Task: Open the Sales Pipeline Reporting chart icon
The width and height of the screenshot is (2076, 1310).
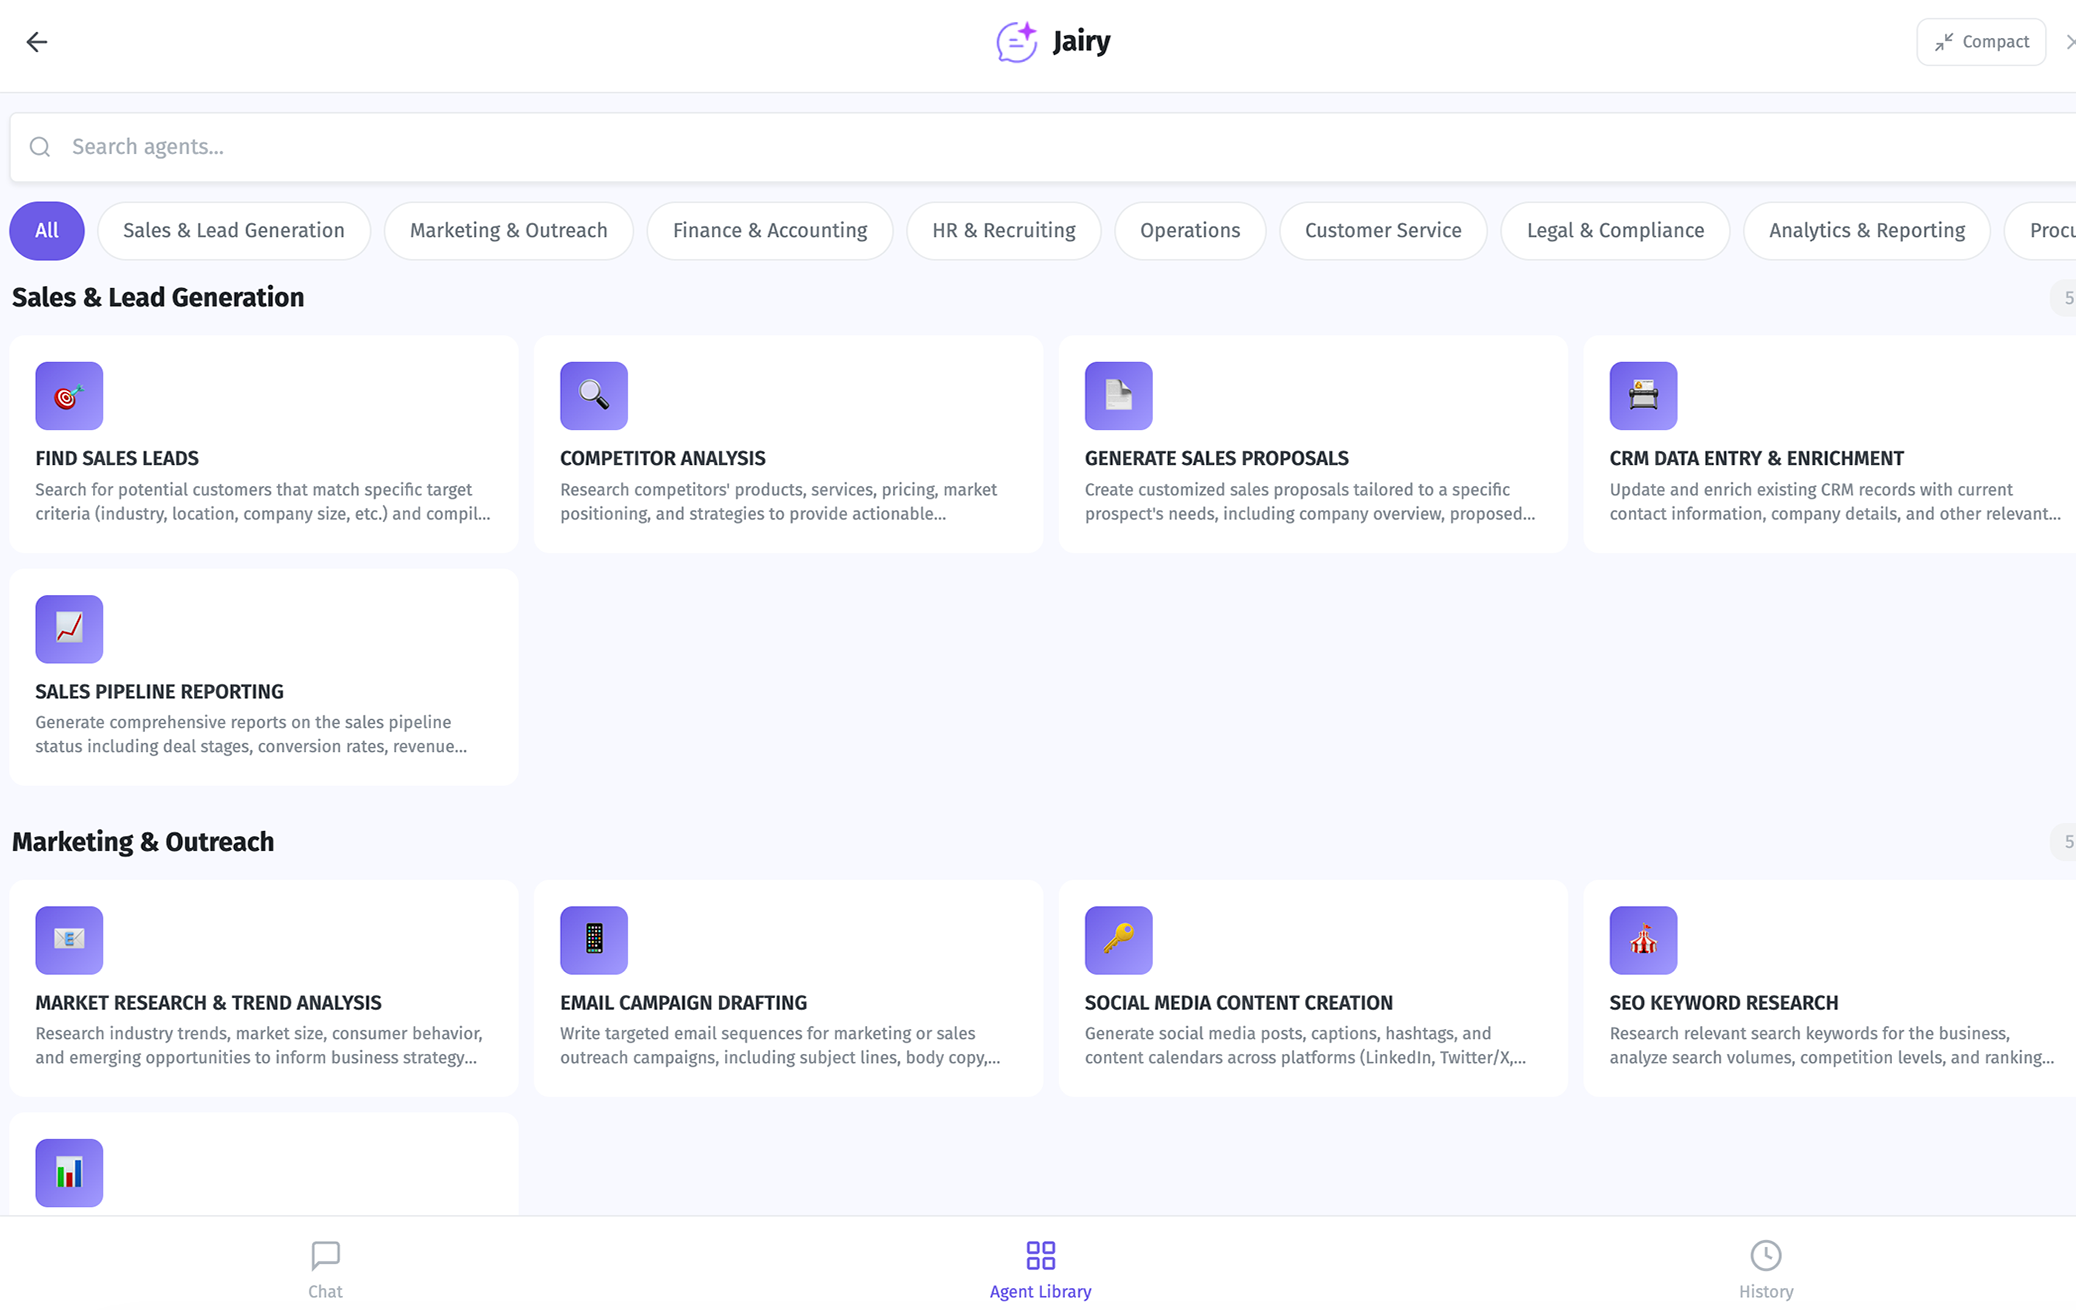Action: tap(69, 629)
